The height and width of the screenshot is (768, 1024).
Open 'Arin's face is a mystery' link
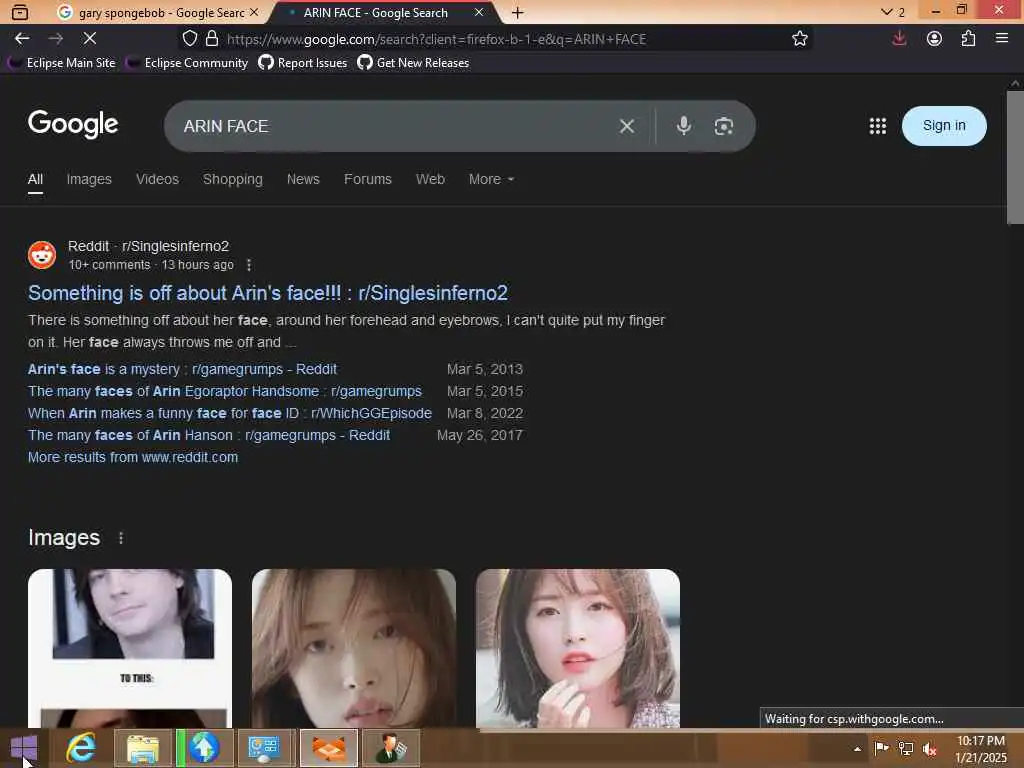[182, 369]
